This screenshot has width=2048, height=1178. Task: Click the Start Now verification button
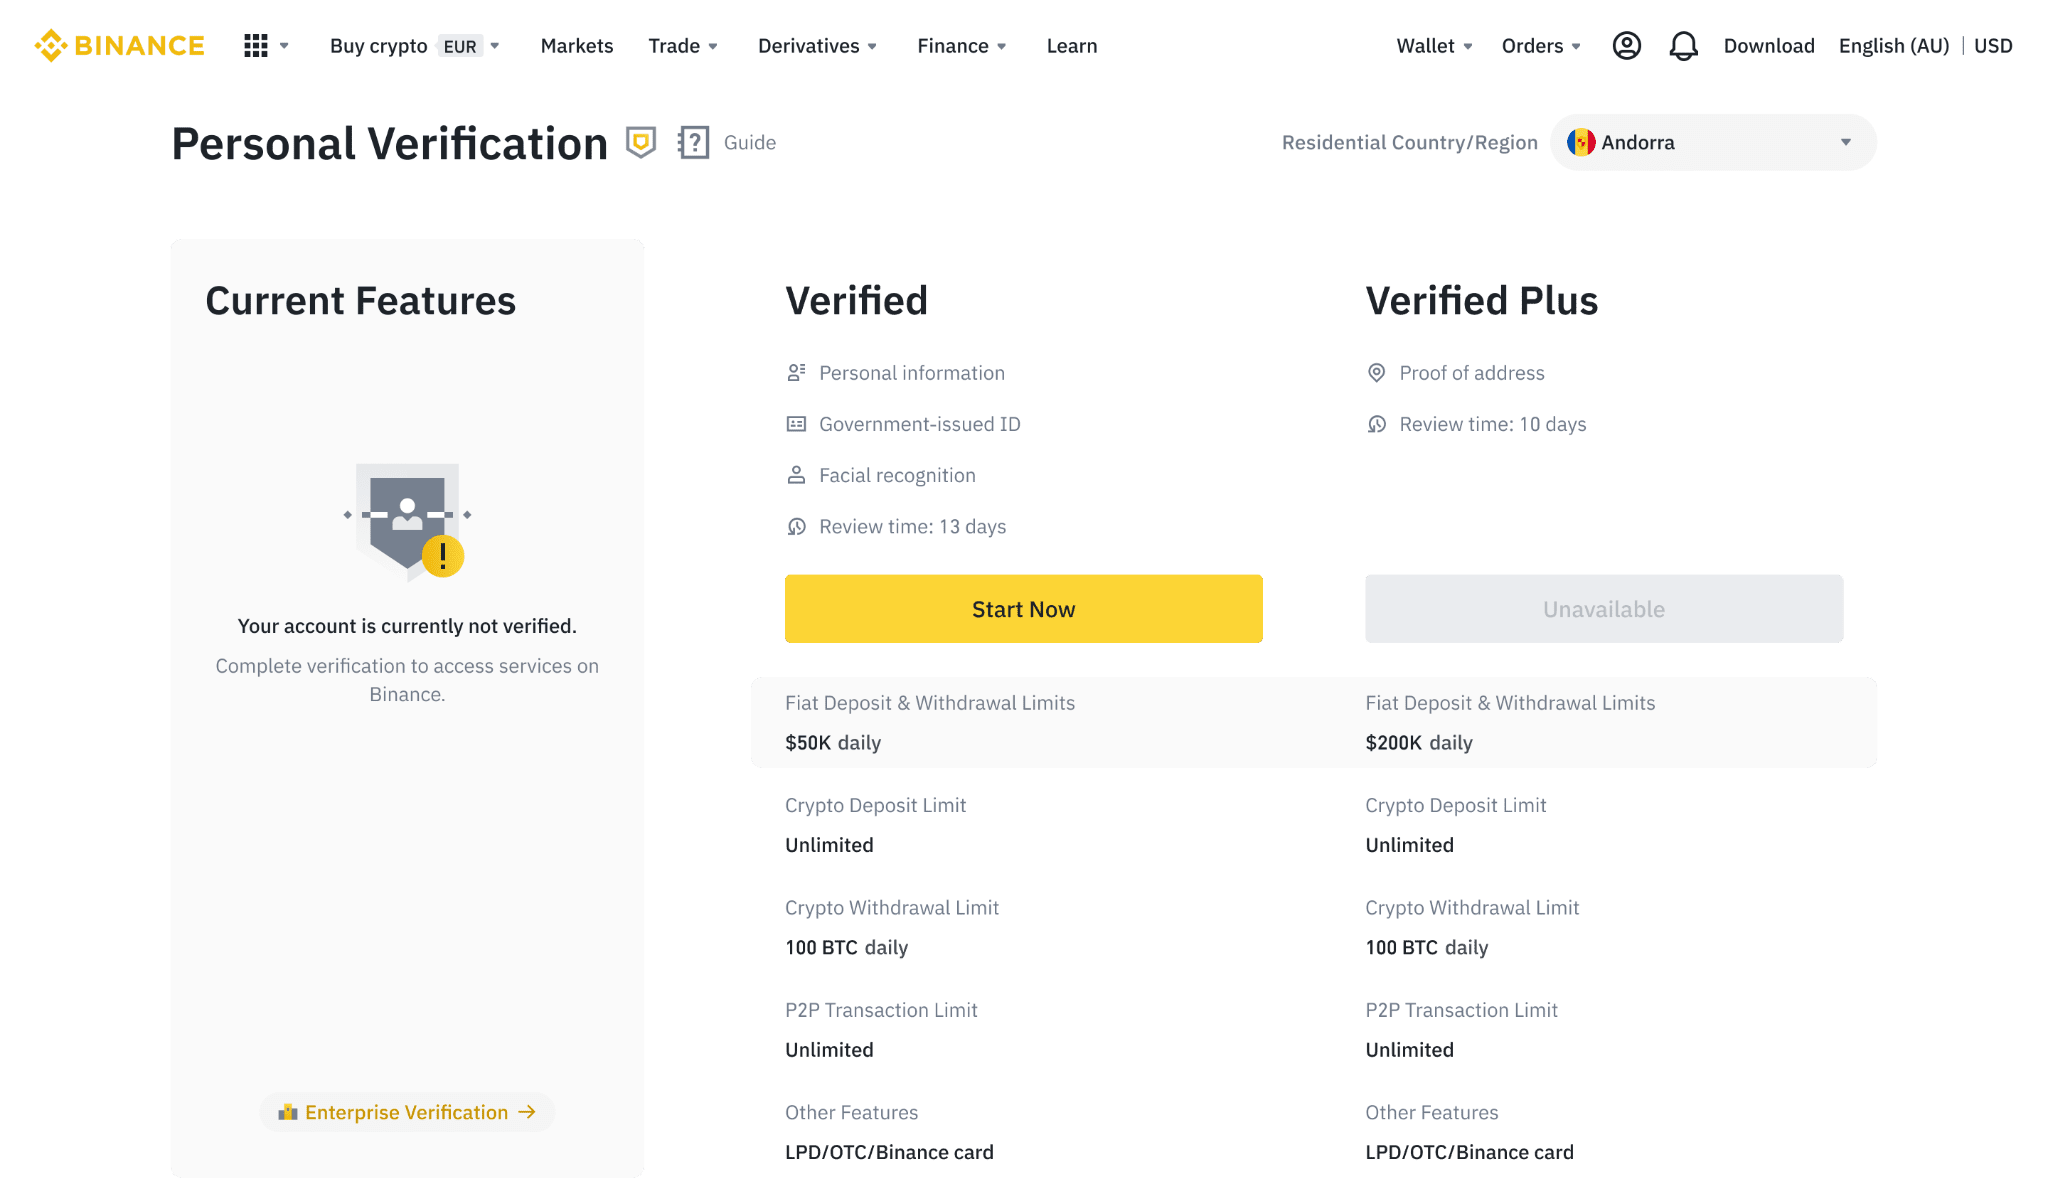(1024, 608)
